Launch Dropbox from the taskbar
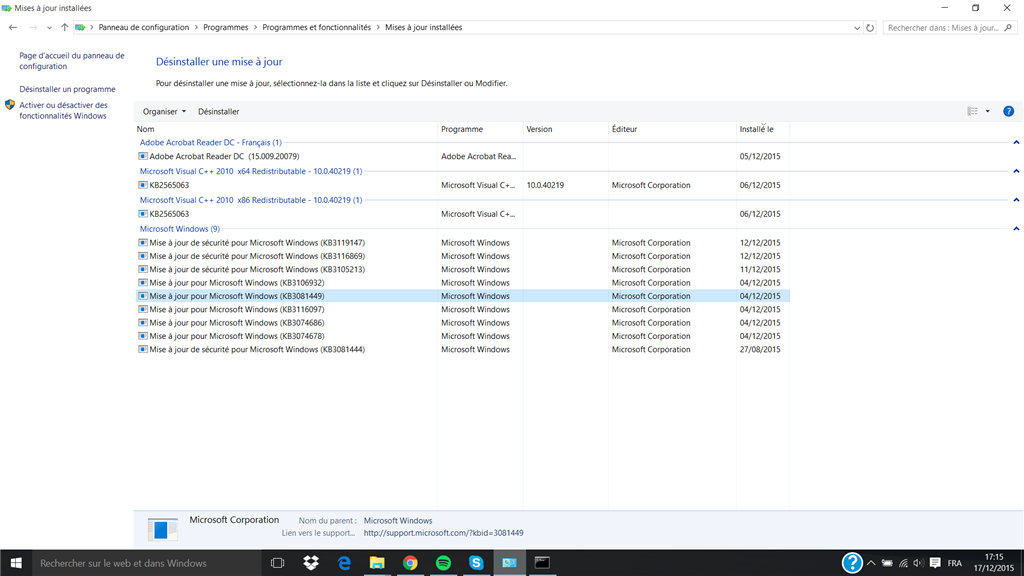Screen dimensions: 1024x576 [311, 563]
